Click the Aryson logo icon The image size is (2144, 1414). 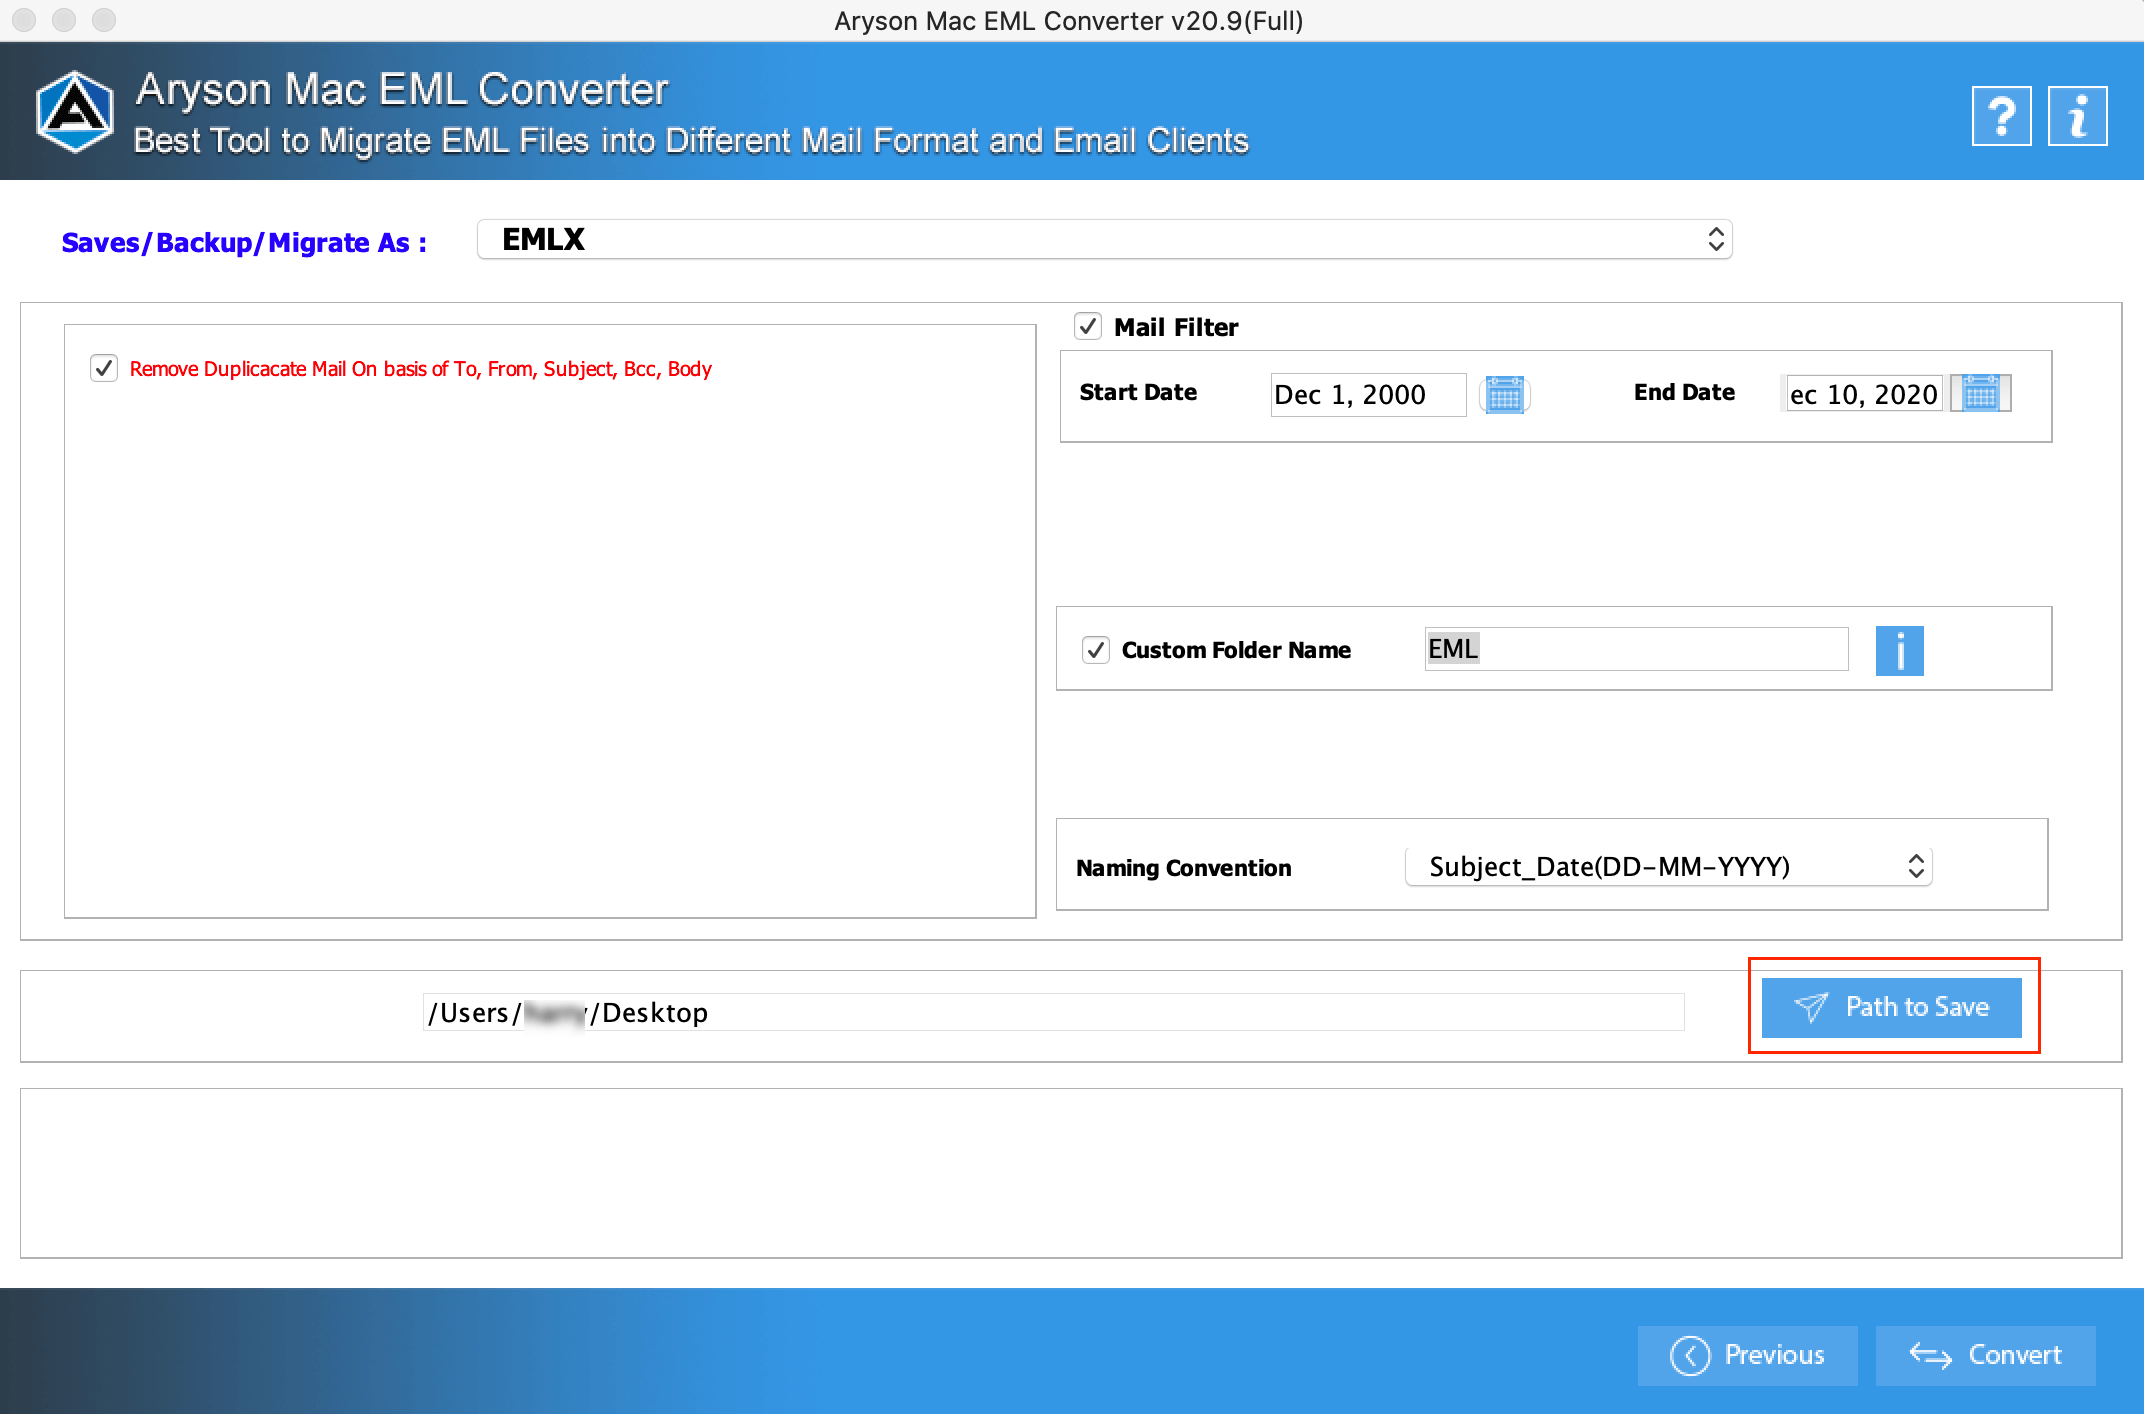[x=75, y=112]
